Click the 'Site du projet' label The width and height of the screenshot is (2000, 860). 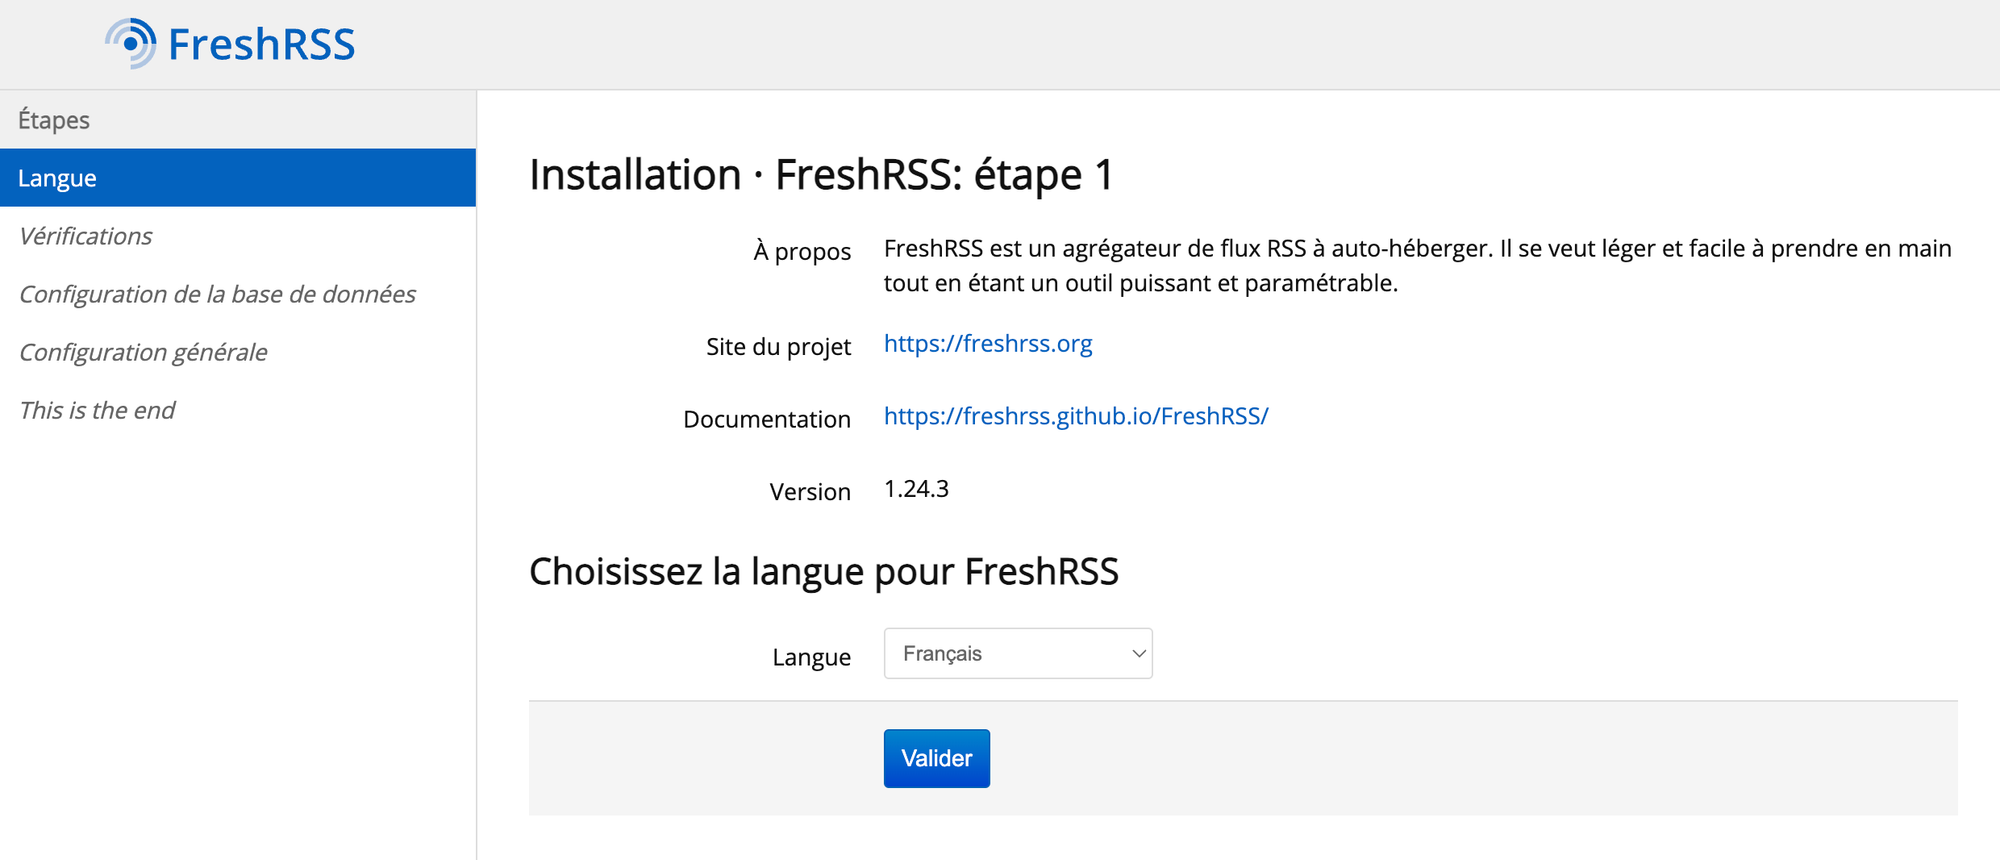778,347
